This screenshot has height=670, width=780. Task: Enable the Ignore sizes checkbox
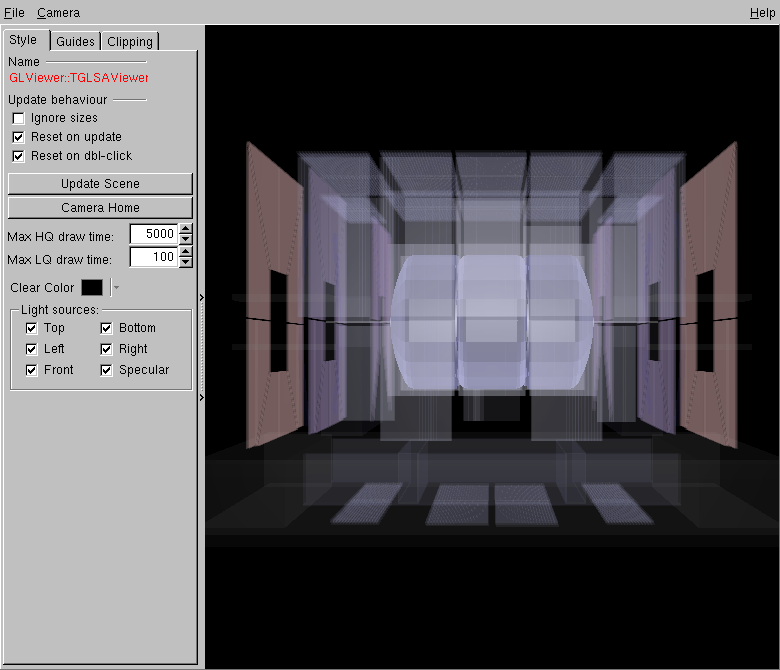pos(18,118)
